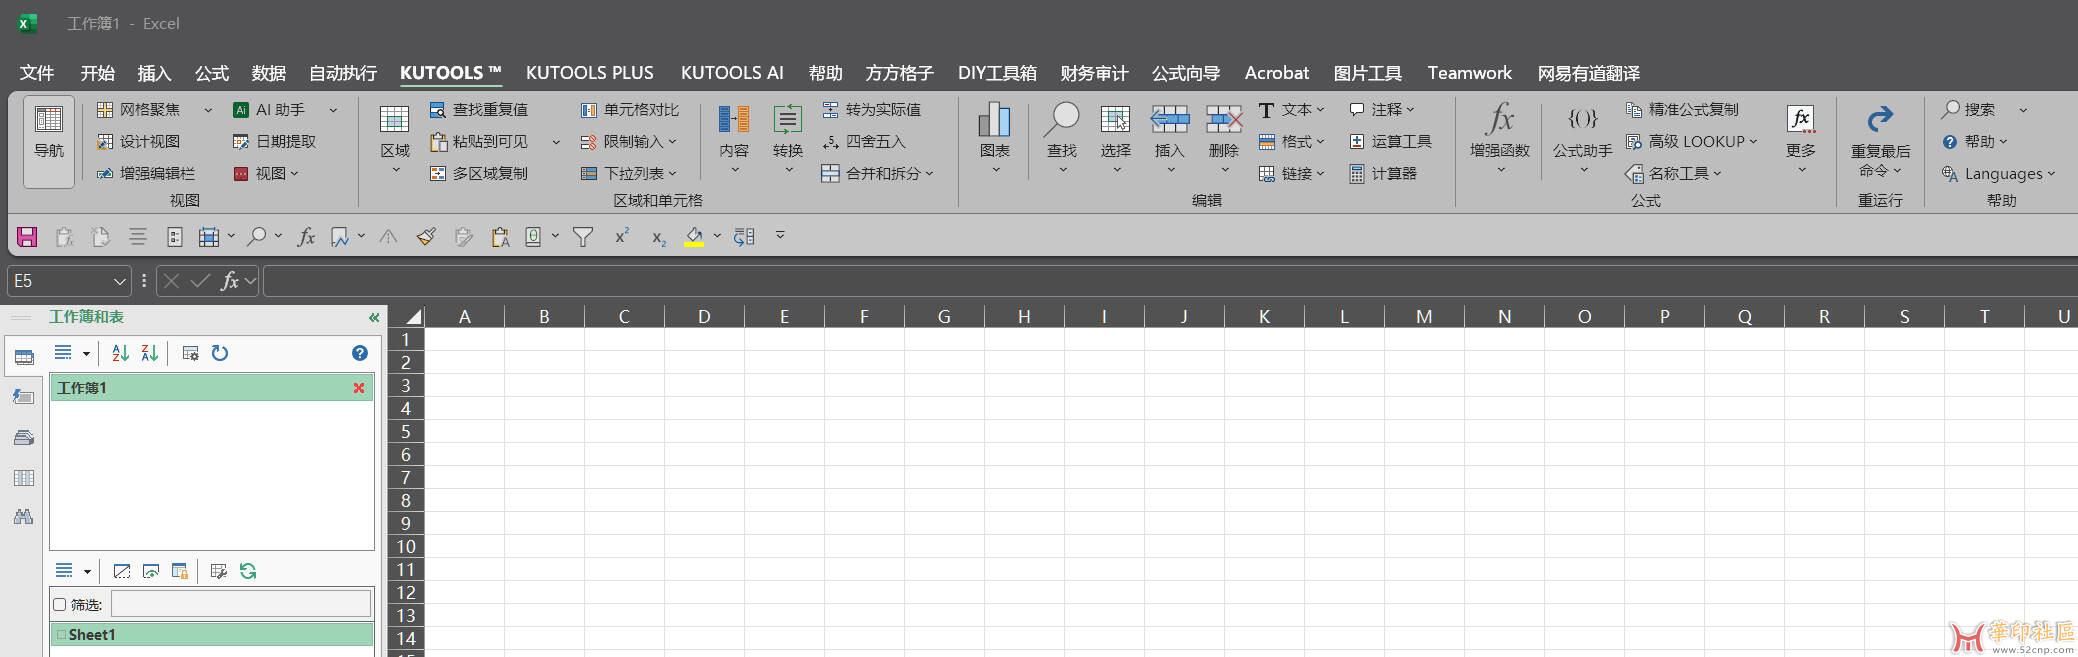Click the 转为实际值 button

872,110
